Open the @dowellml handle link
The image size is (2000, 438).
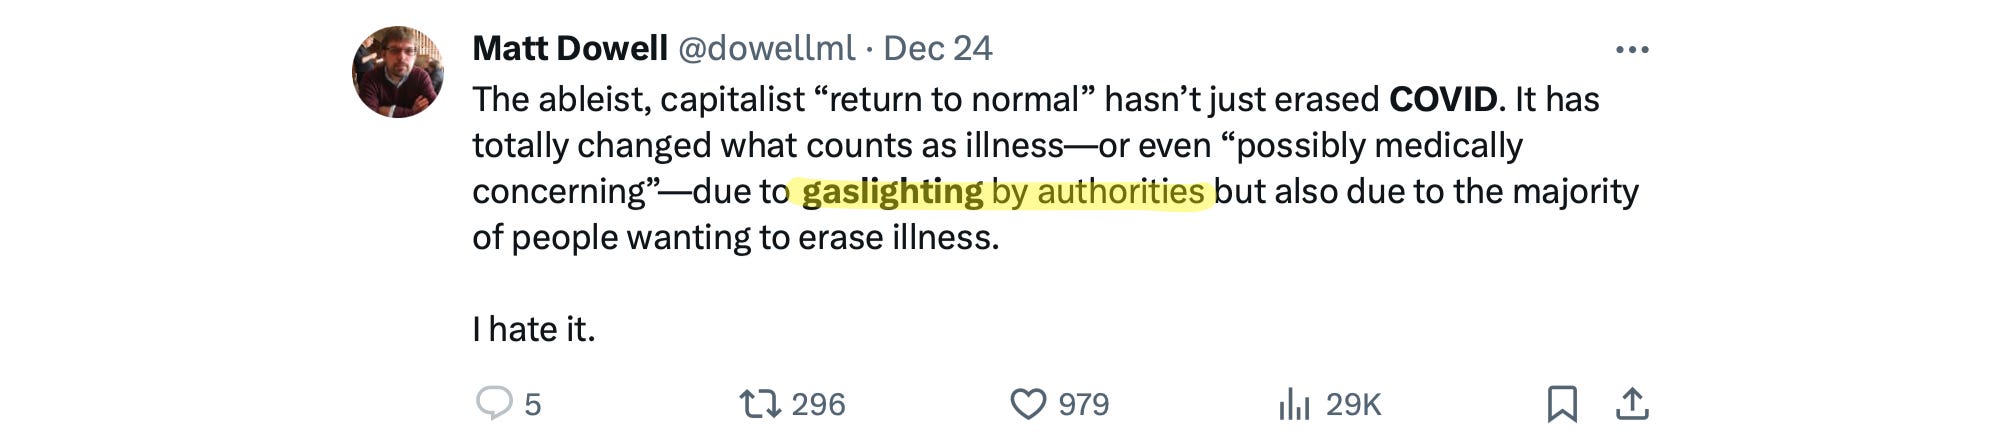click(767, 48)
